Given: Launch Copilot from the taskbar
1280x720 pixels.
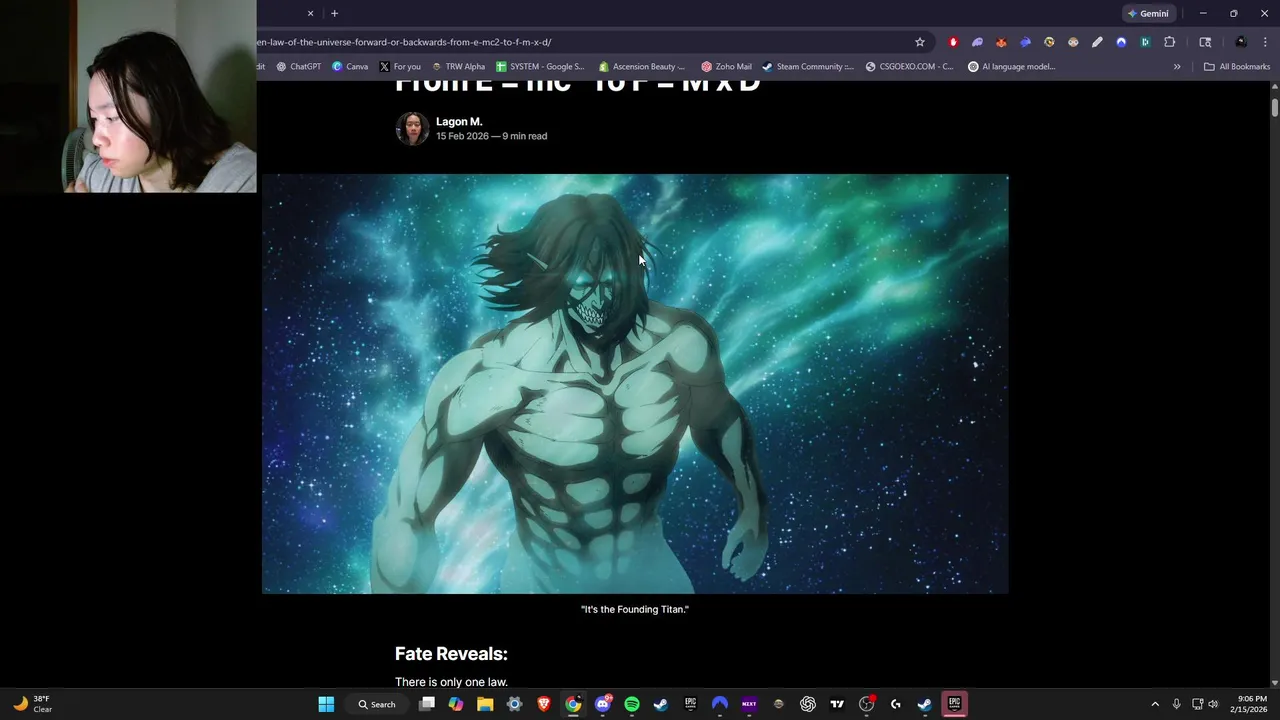Looking at the screenshot, I should click(456, 704).
